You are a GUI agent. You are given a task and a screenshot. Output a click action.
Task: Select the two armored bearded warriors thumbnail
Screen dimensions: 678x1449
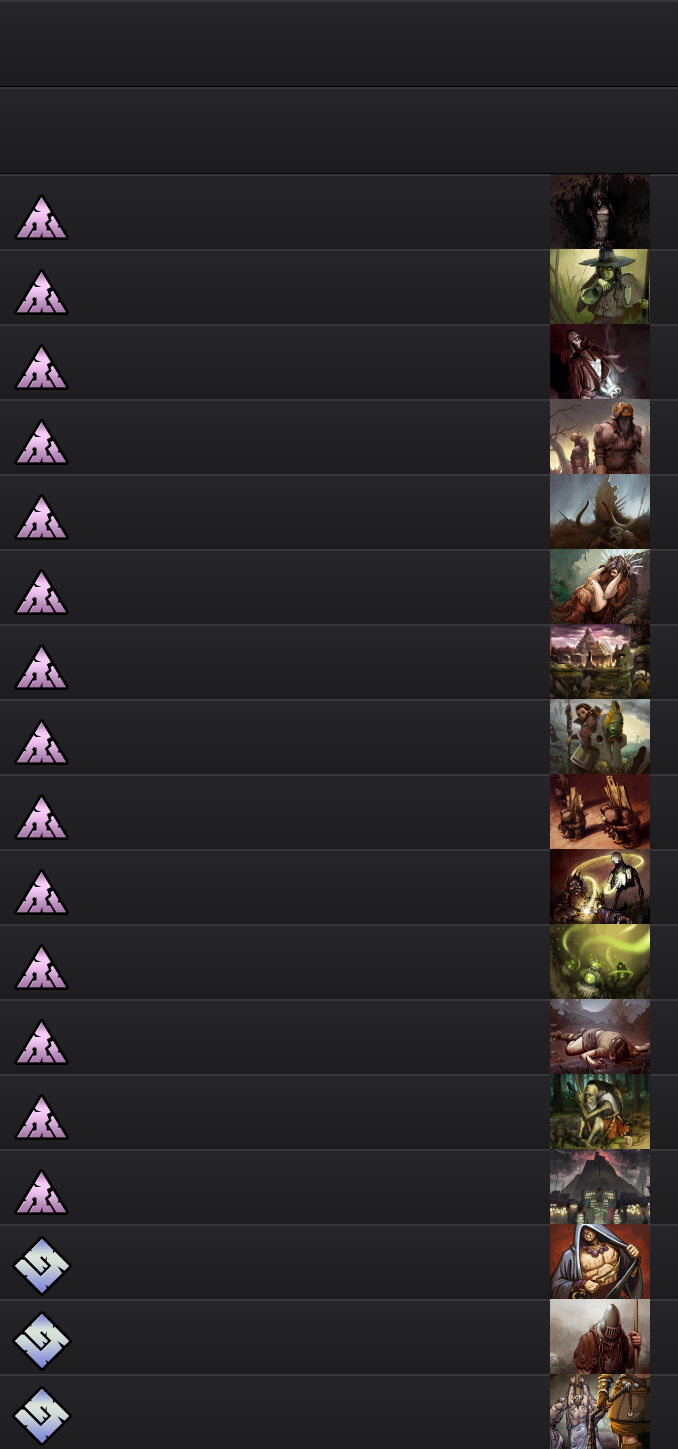(x=600, y=437)
